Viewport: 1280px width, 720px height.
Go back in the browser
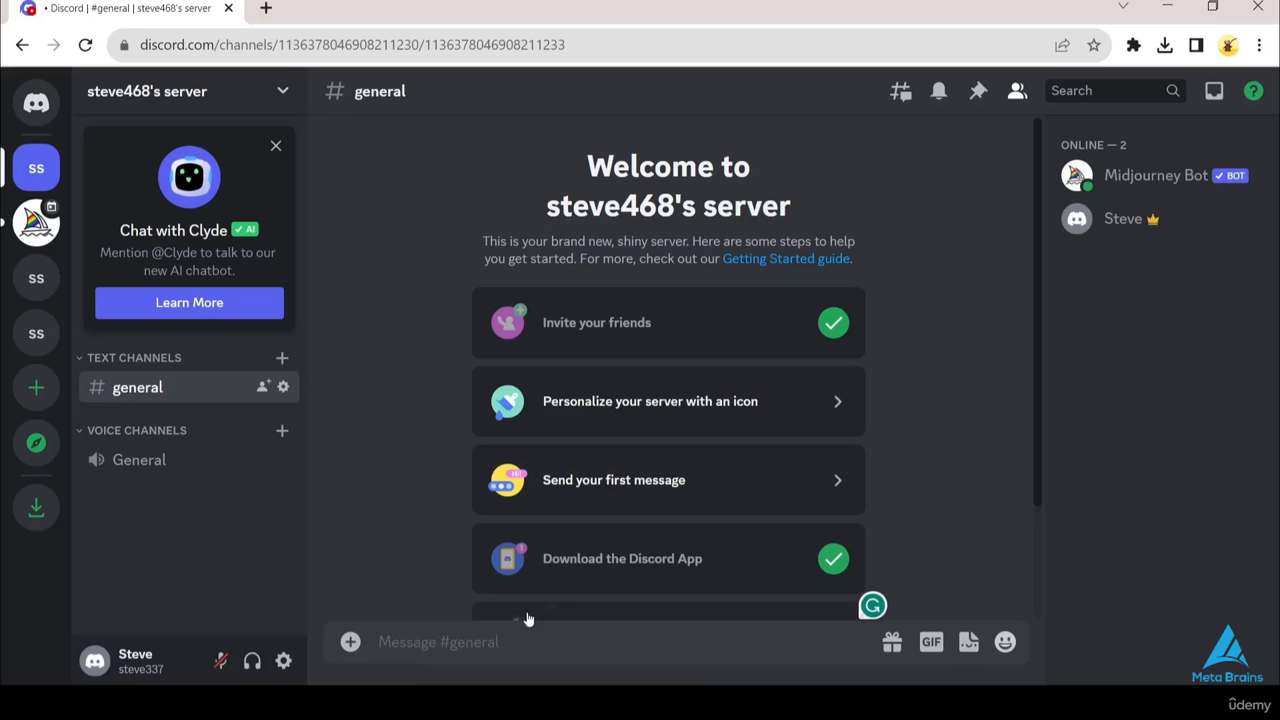click(x=22, y=45)
